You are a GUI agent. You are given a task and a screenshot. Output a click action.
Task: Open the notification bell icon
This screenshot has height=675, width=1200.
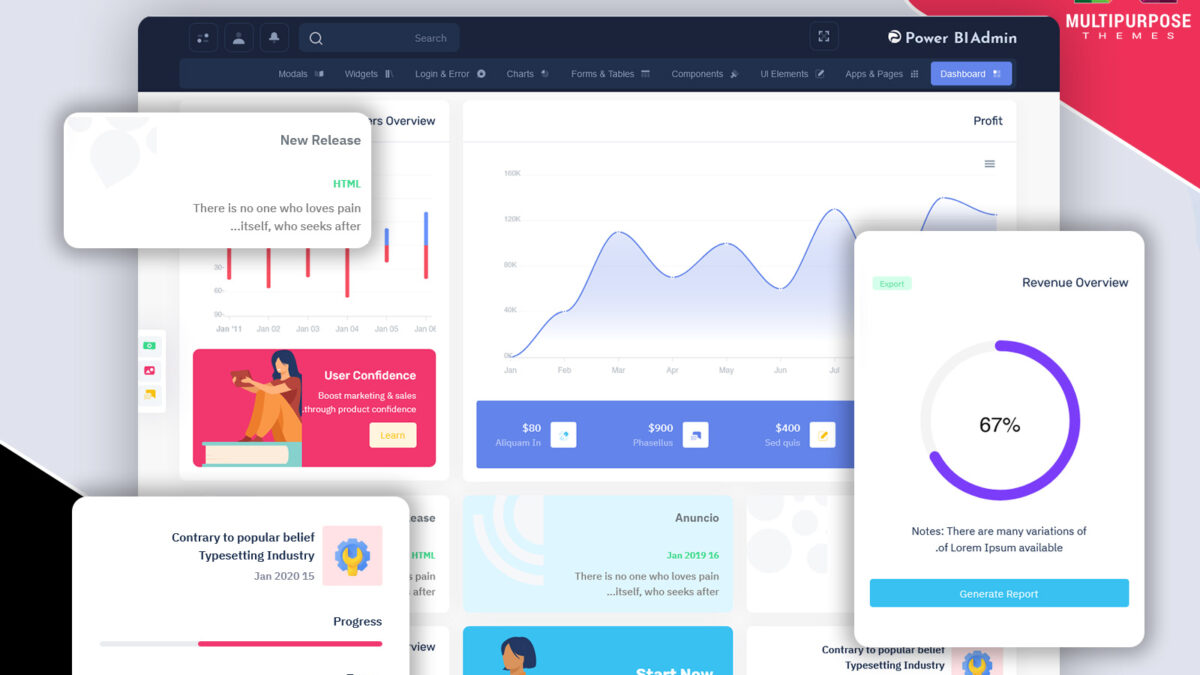click(x=274, y=38)
